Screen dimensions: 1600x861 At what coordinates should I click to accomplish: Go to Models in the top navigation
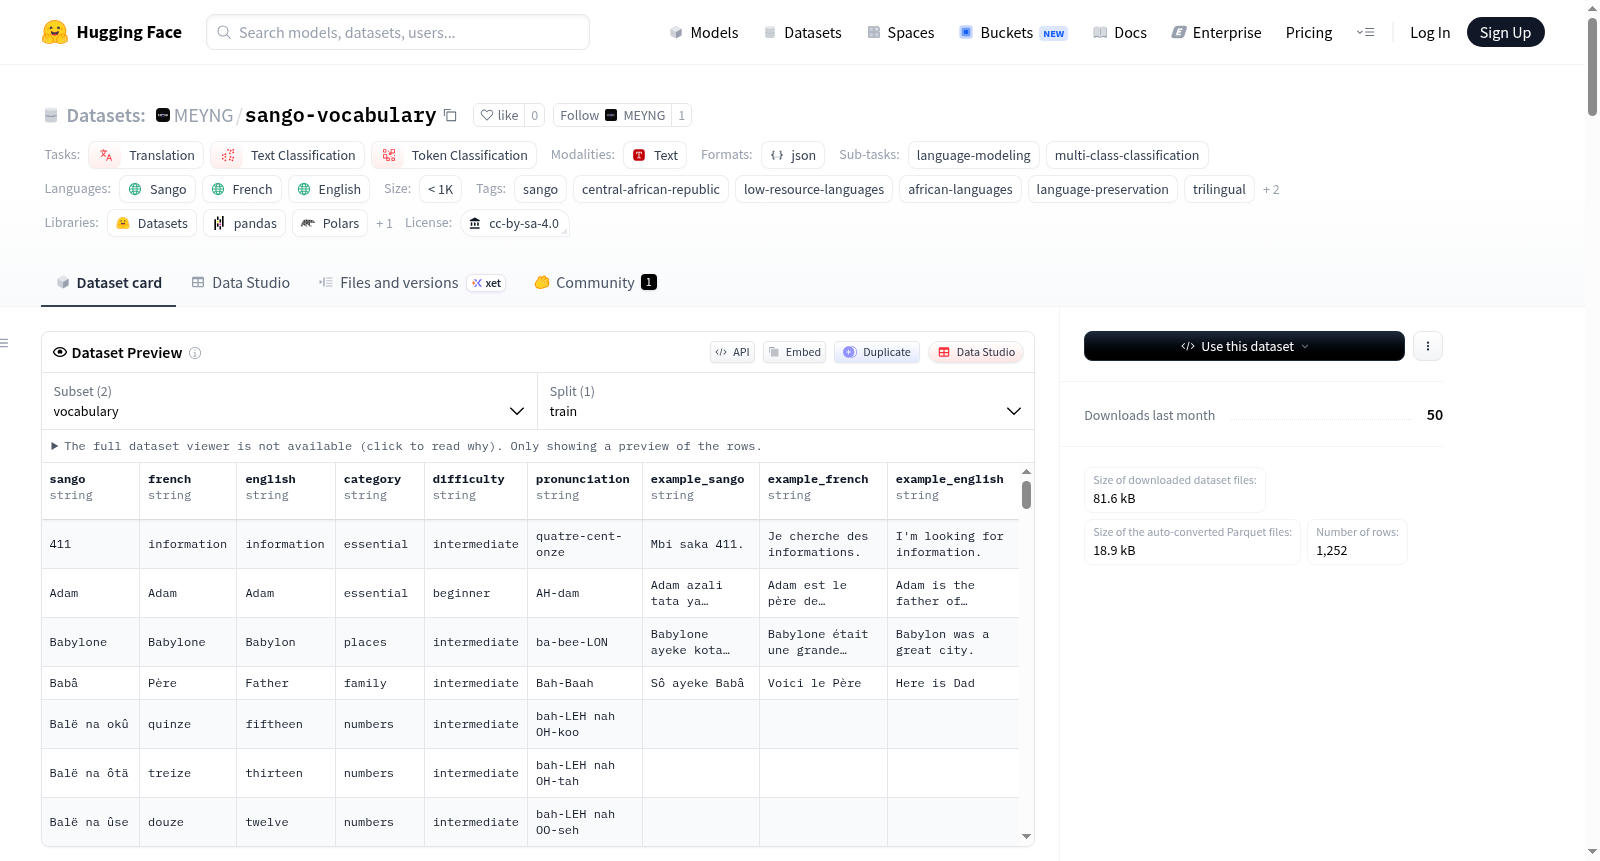pyautogui.click(x=704, y=32)
